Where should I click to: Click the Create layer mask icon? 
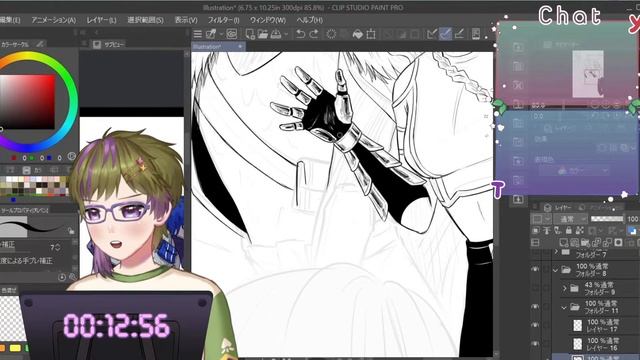[618, 242]
